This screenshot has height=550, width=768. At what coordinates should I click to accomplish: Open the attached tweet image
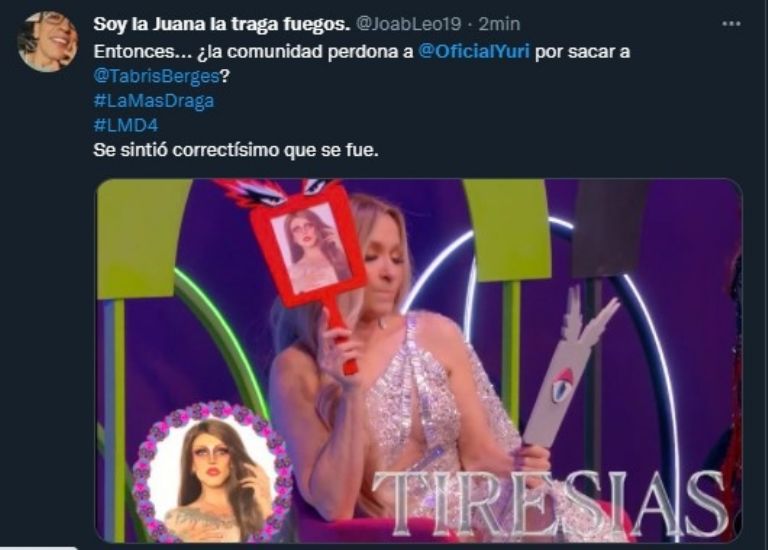click(x=419, y=360)
